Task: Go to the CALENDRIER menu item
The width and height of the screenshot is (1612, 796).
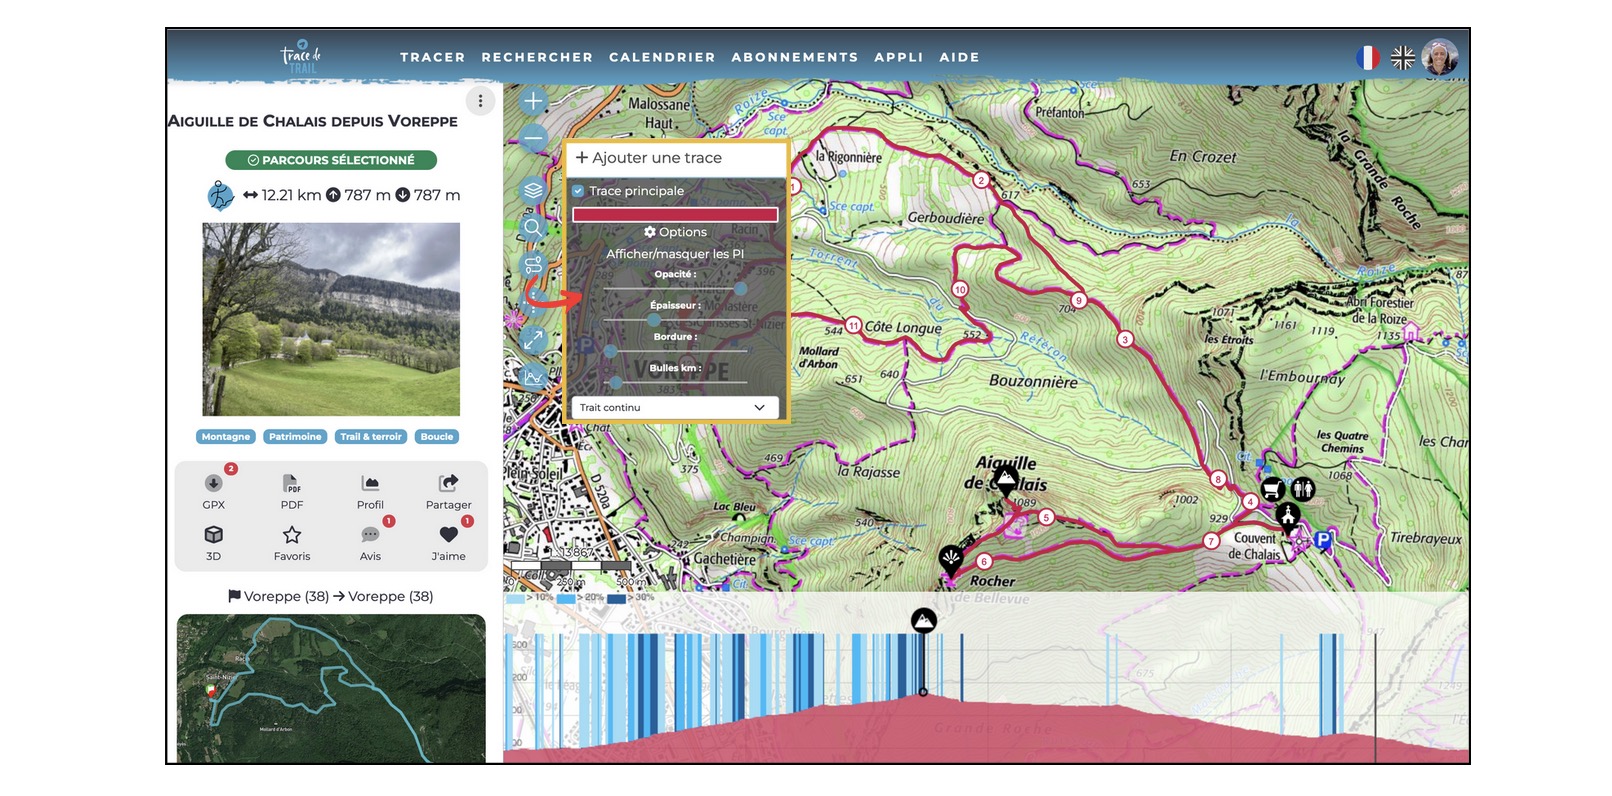Action: tap(662, 58)
